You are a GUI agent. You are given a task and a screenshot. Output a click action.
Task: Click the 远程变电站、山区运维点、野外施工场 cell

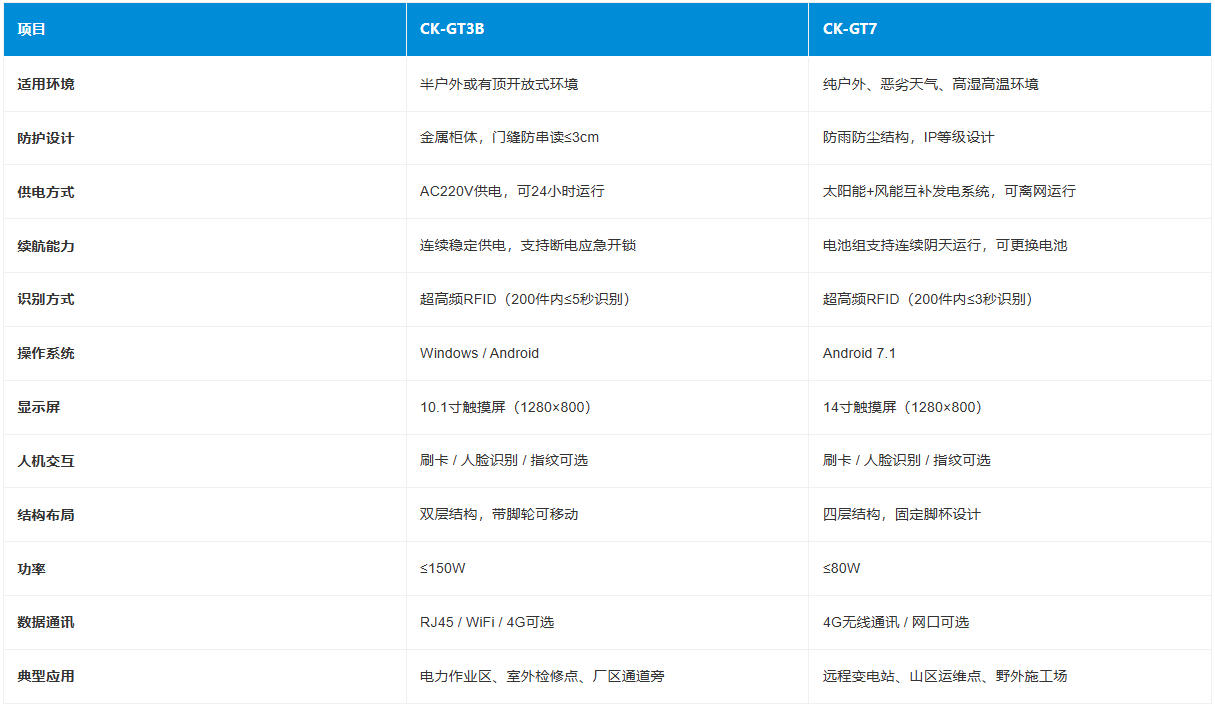[x=944, y=676]
